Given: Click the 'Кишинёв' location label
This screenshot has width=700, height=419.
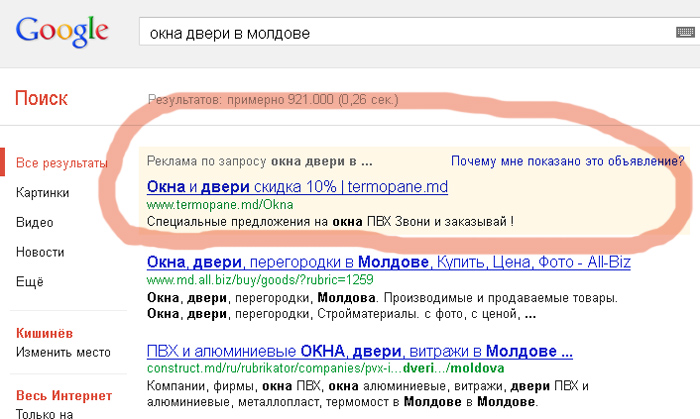Looking at the screenshot, I should (44, 333).
